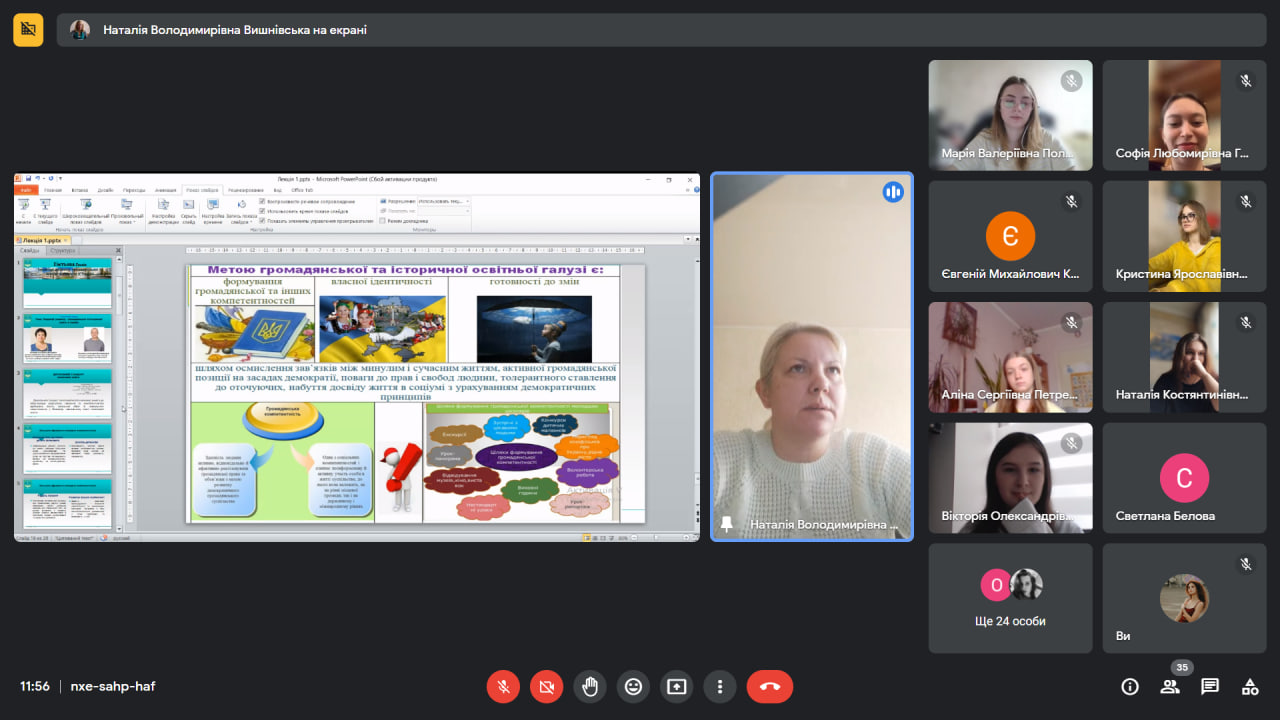
Task: Show the participants list panel
Action: tap(1170, 687)
